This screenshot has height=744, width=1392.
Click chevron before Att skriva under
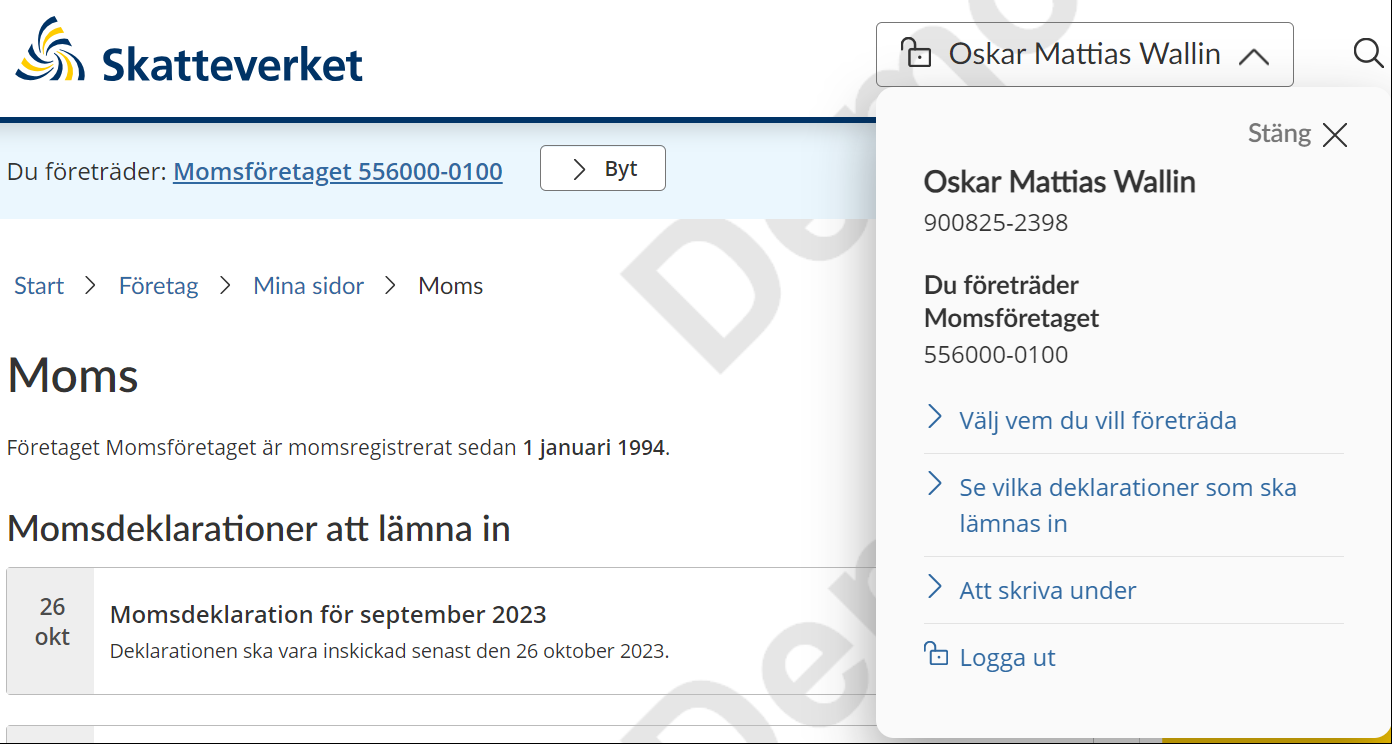[935, 587]
